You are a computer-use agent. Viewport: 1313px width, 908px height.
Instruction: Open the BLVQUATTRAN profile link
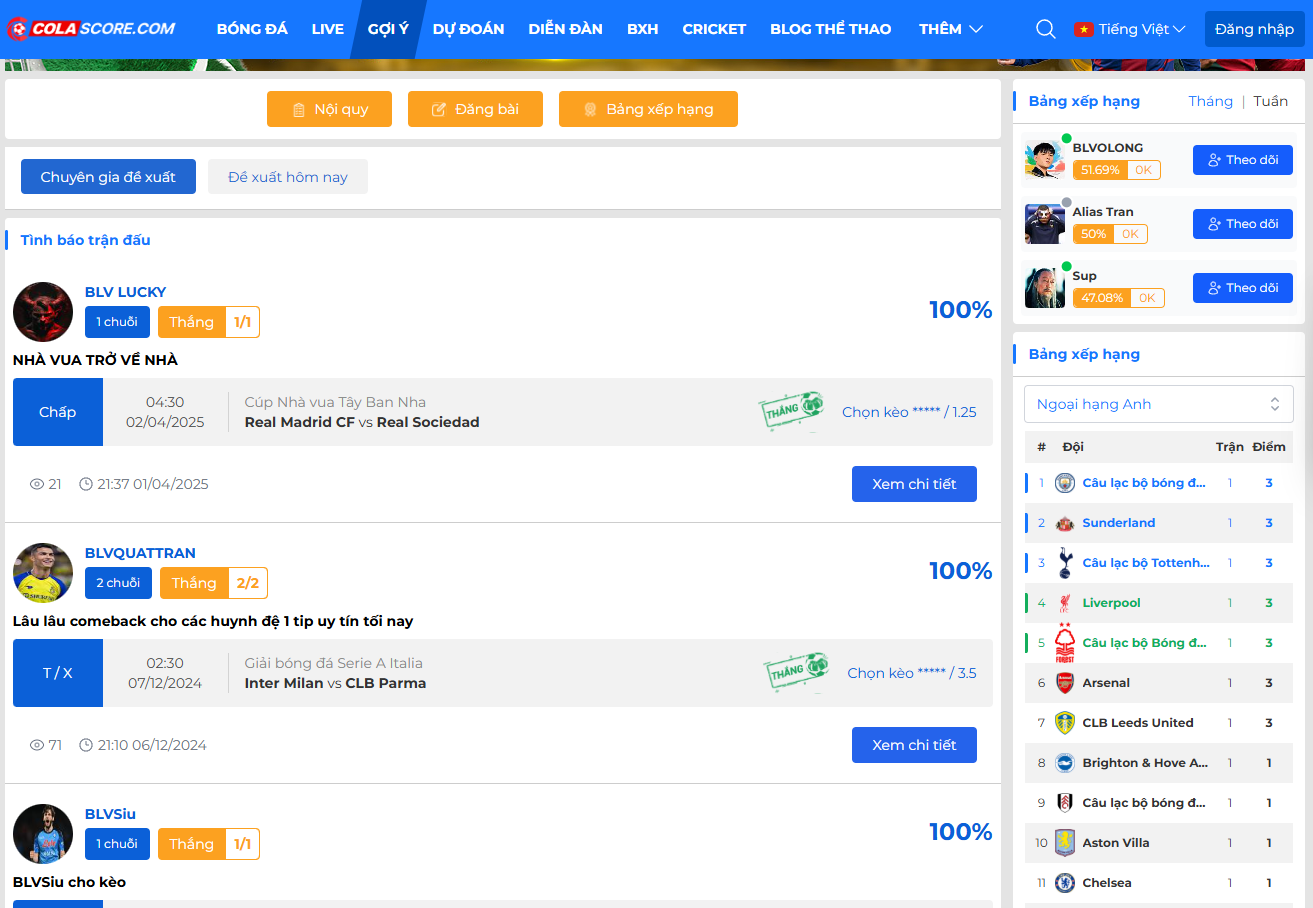(140, 553)
